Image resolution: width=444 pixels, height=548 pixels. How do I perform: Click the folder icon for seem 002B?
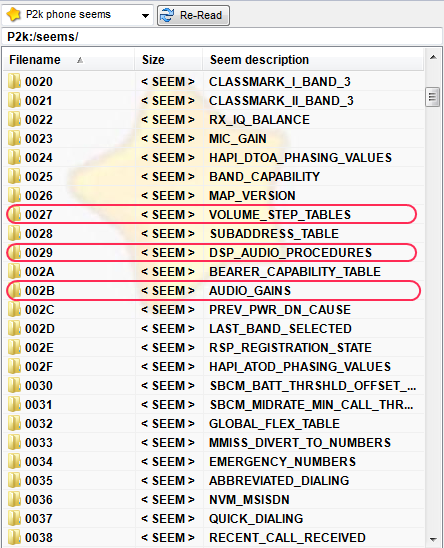[x=14, y=291]
